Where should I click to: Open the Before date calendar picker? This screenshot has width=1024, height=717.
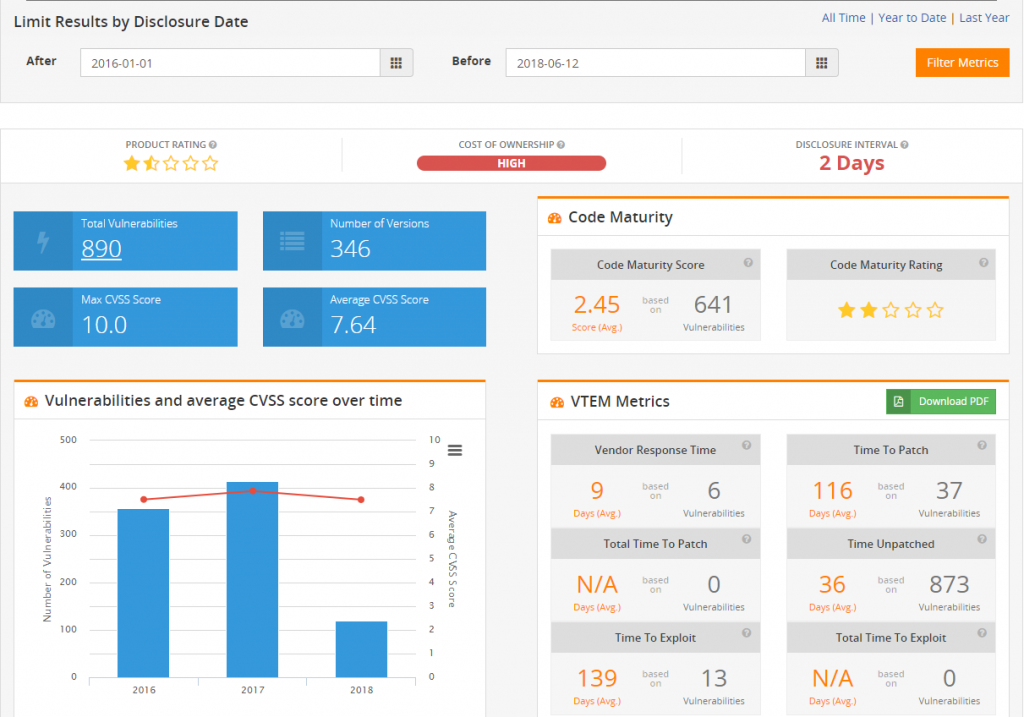822,63
